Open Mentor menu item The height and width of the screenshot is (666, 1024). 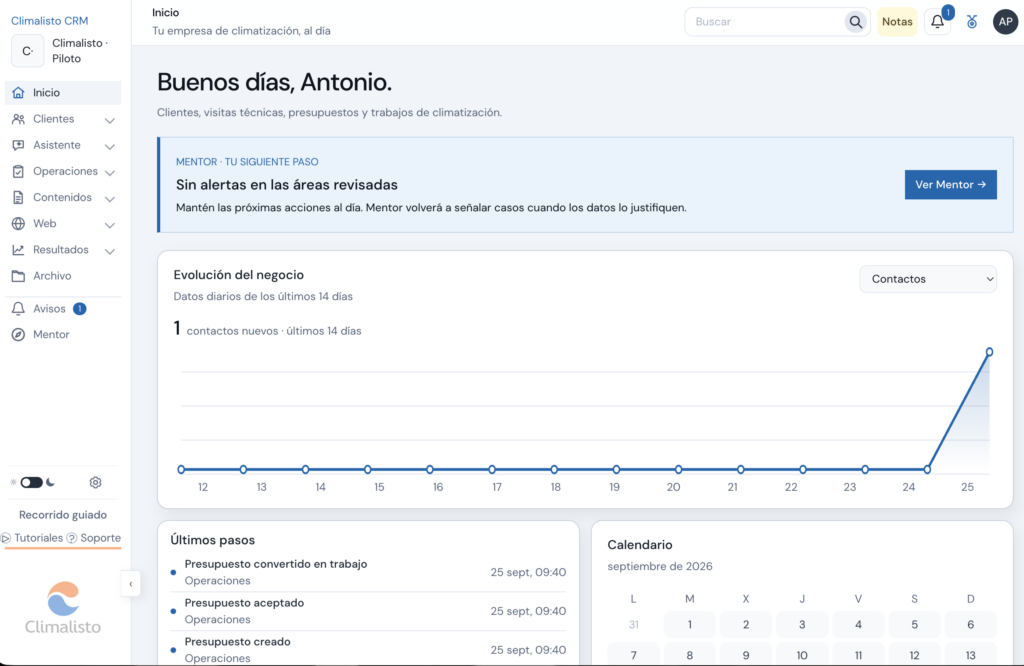click(63, 334)
